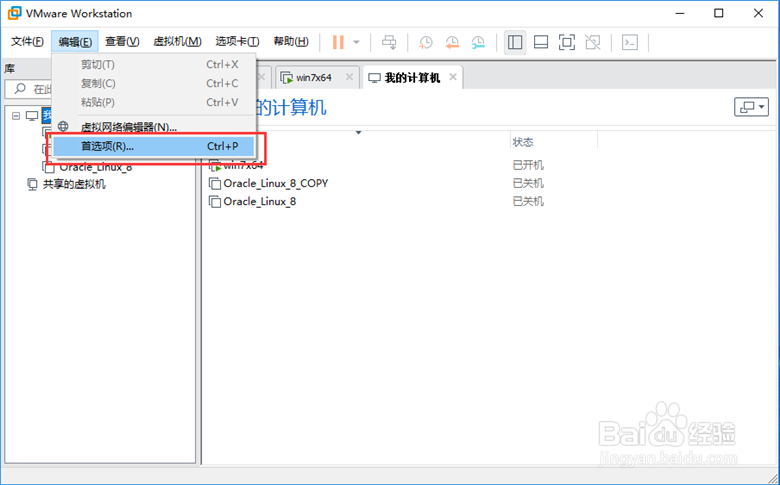Take a snapshot of the virtual machine
Screen dimensions: 780x485
pos(426,42)
